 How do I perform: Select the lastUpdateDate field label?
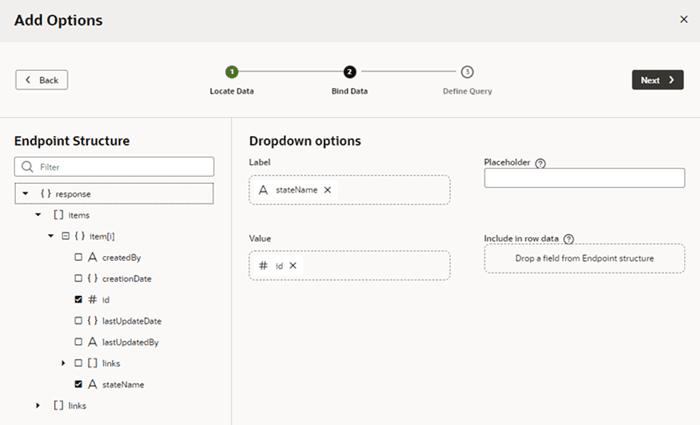(132, 321)
